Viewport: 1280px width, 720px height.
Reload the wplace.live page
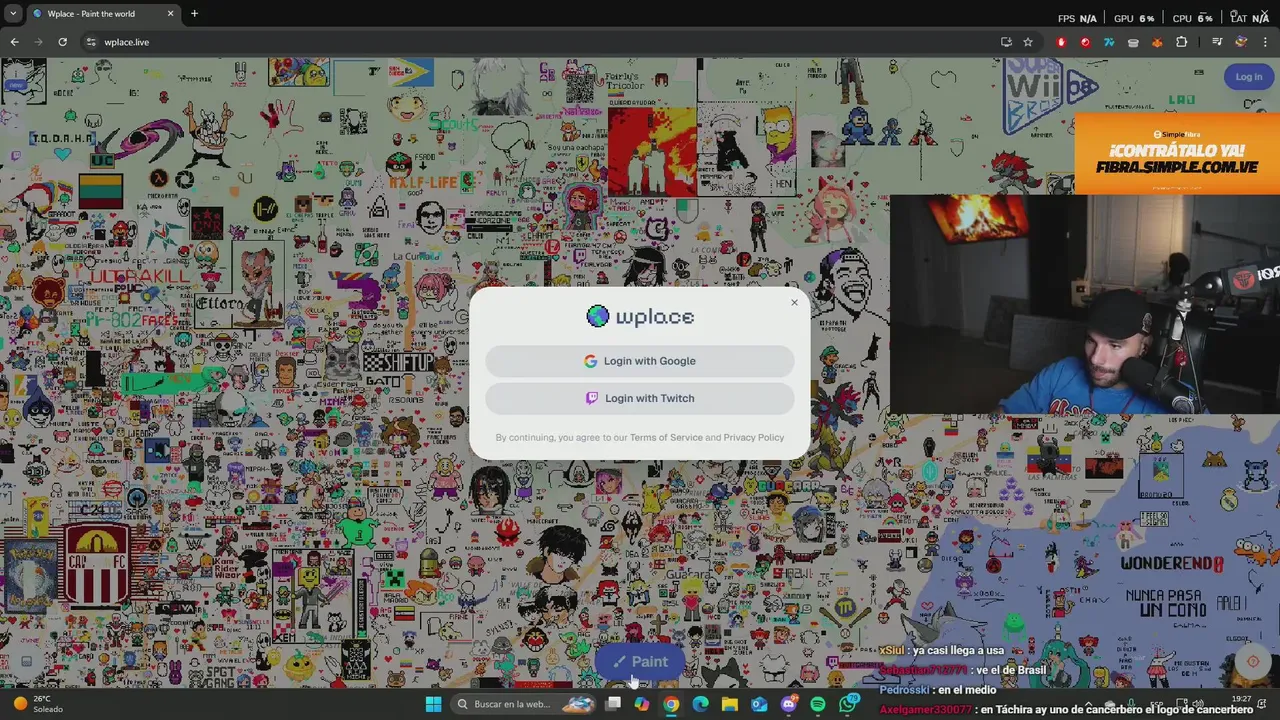point(62,42)
